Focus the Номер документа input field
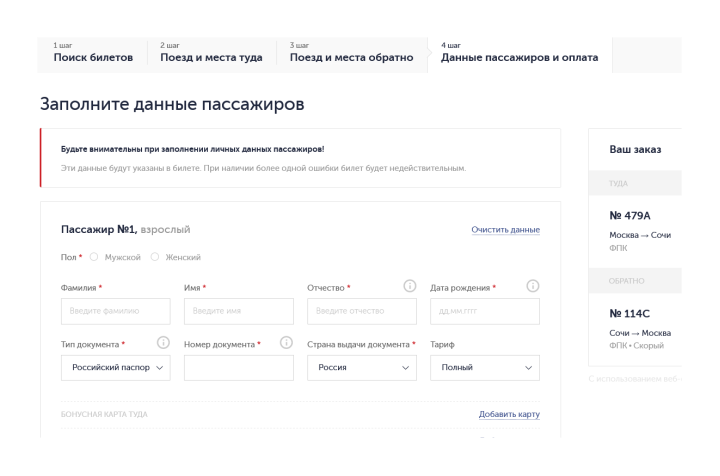 tap(239, 368)
